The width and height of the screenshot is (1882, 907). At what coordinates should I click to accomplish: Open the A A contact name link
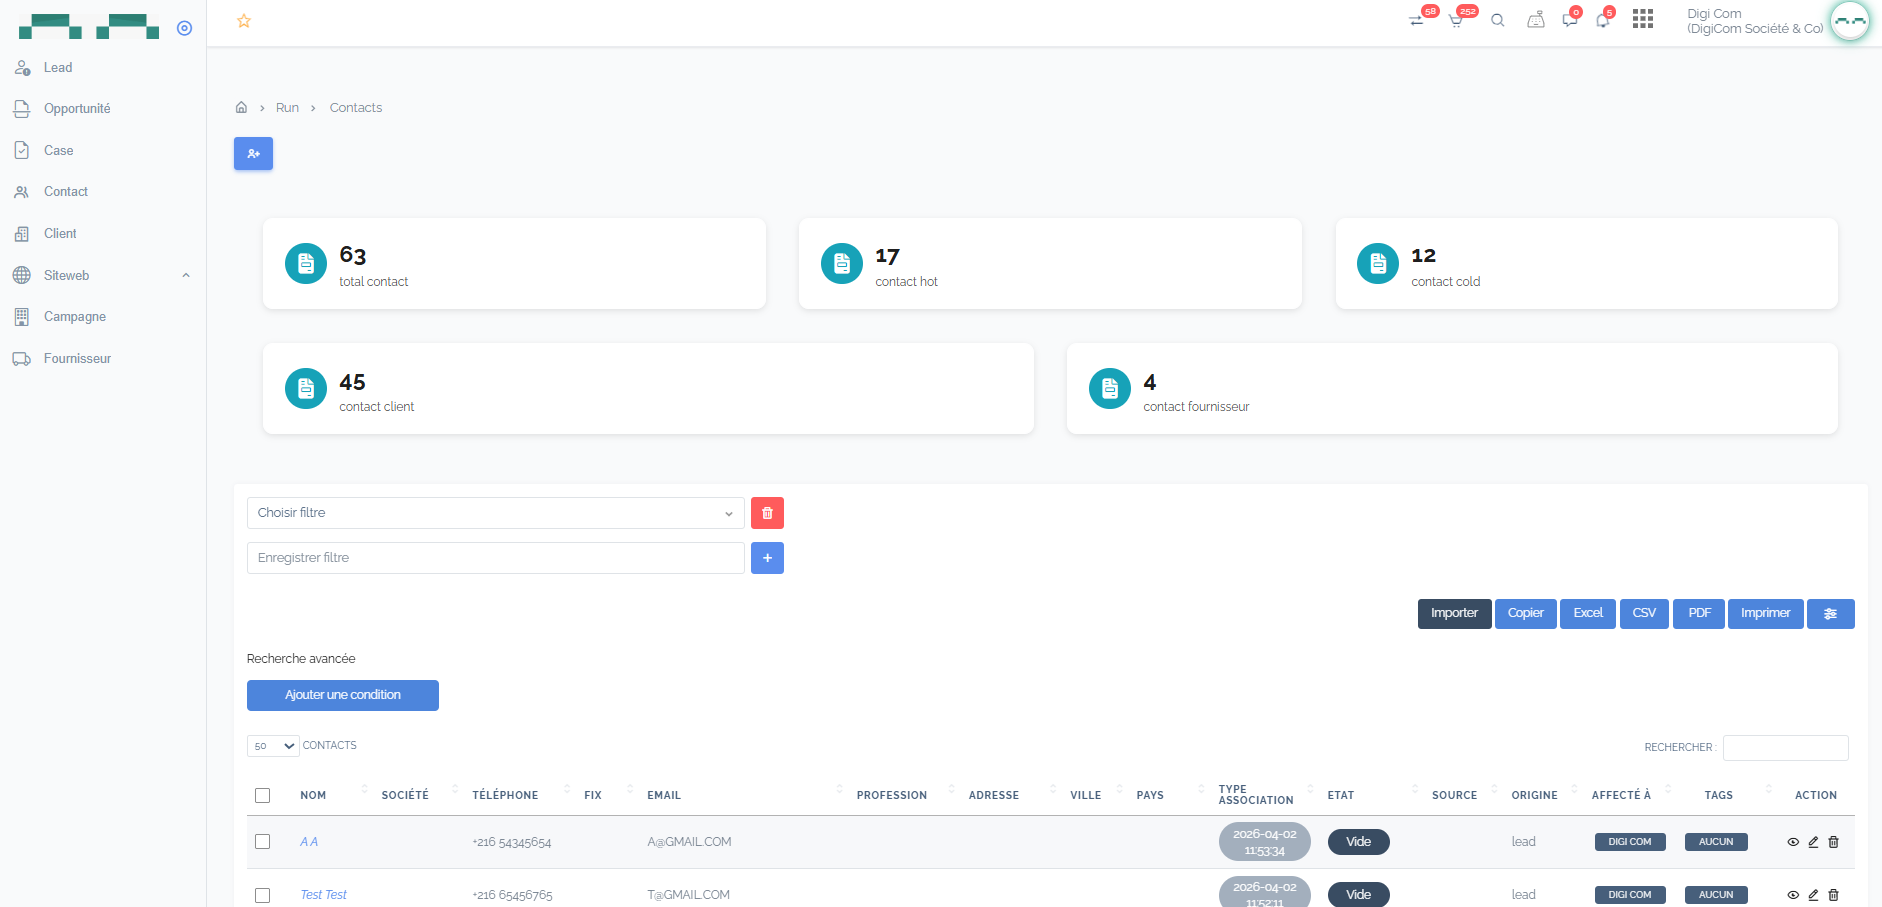pyautogui.click(x=309, y=842)
